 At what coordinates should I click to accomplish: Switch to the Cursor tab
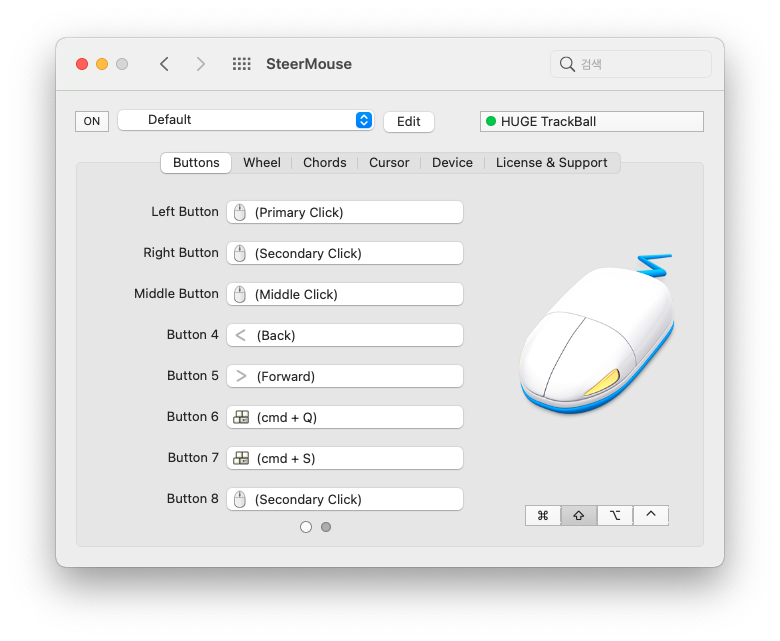389,163
